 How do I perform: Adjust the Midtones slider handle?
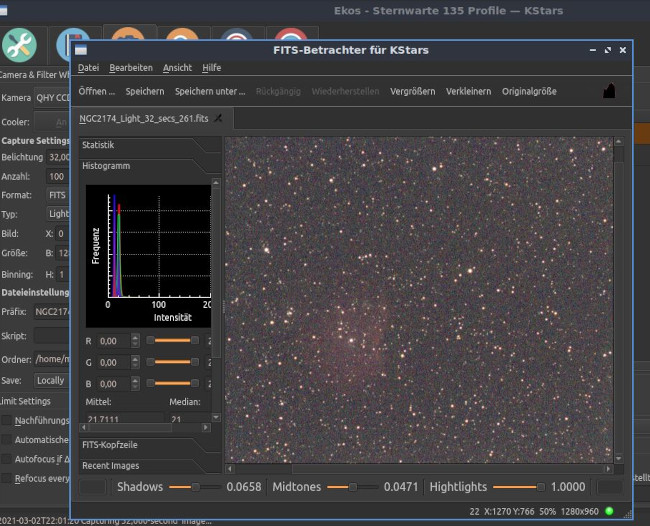point(352,487)
